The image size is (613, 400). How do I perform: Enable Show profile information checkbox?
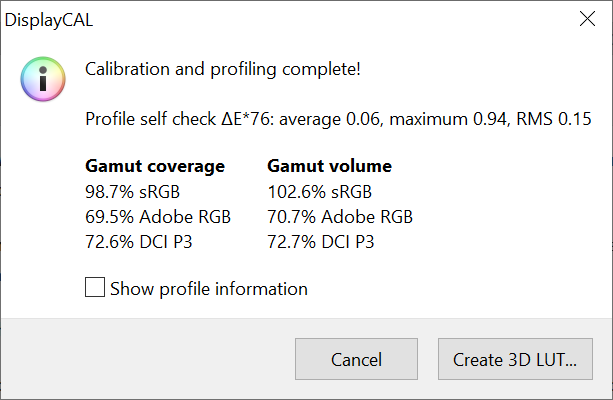pos(96,289)
